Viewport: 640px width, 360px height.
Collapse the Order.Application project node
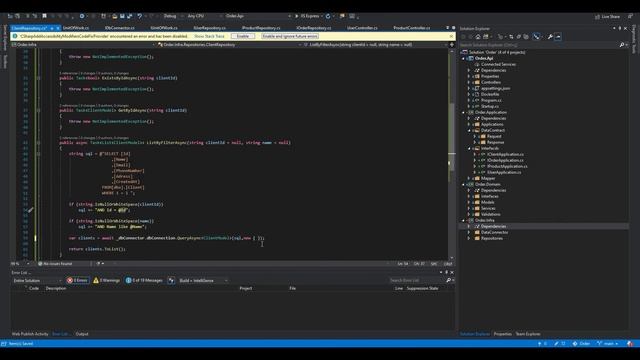click(464, 112)
